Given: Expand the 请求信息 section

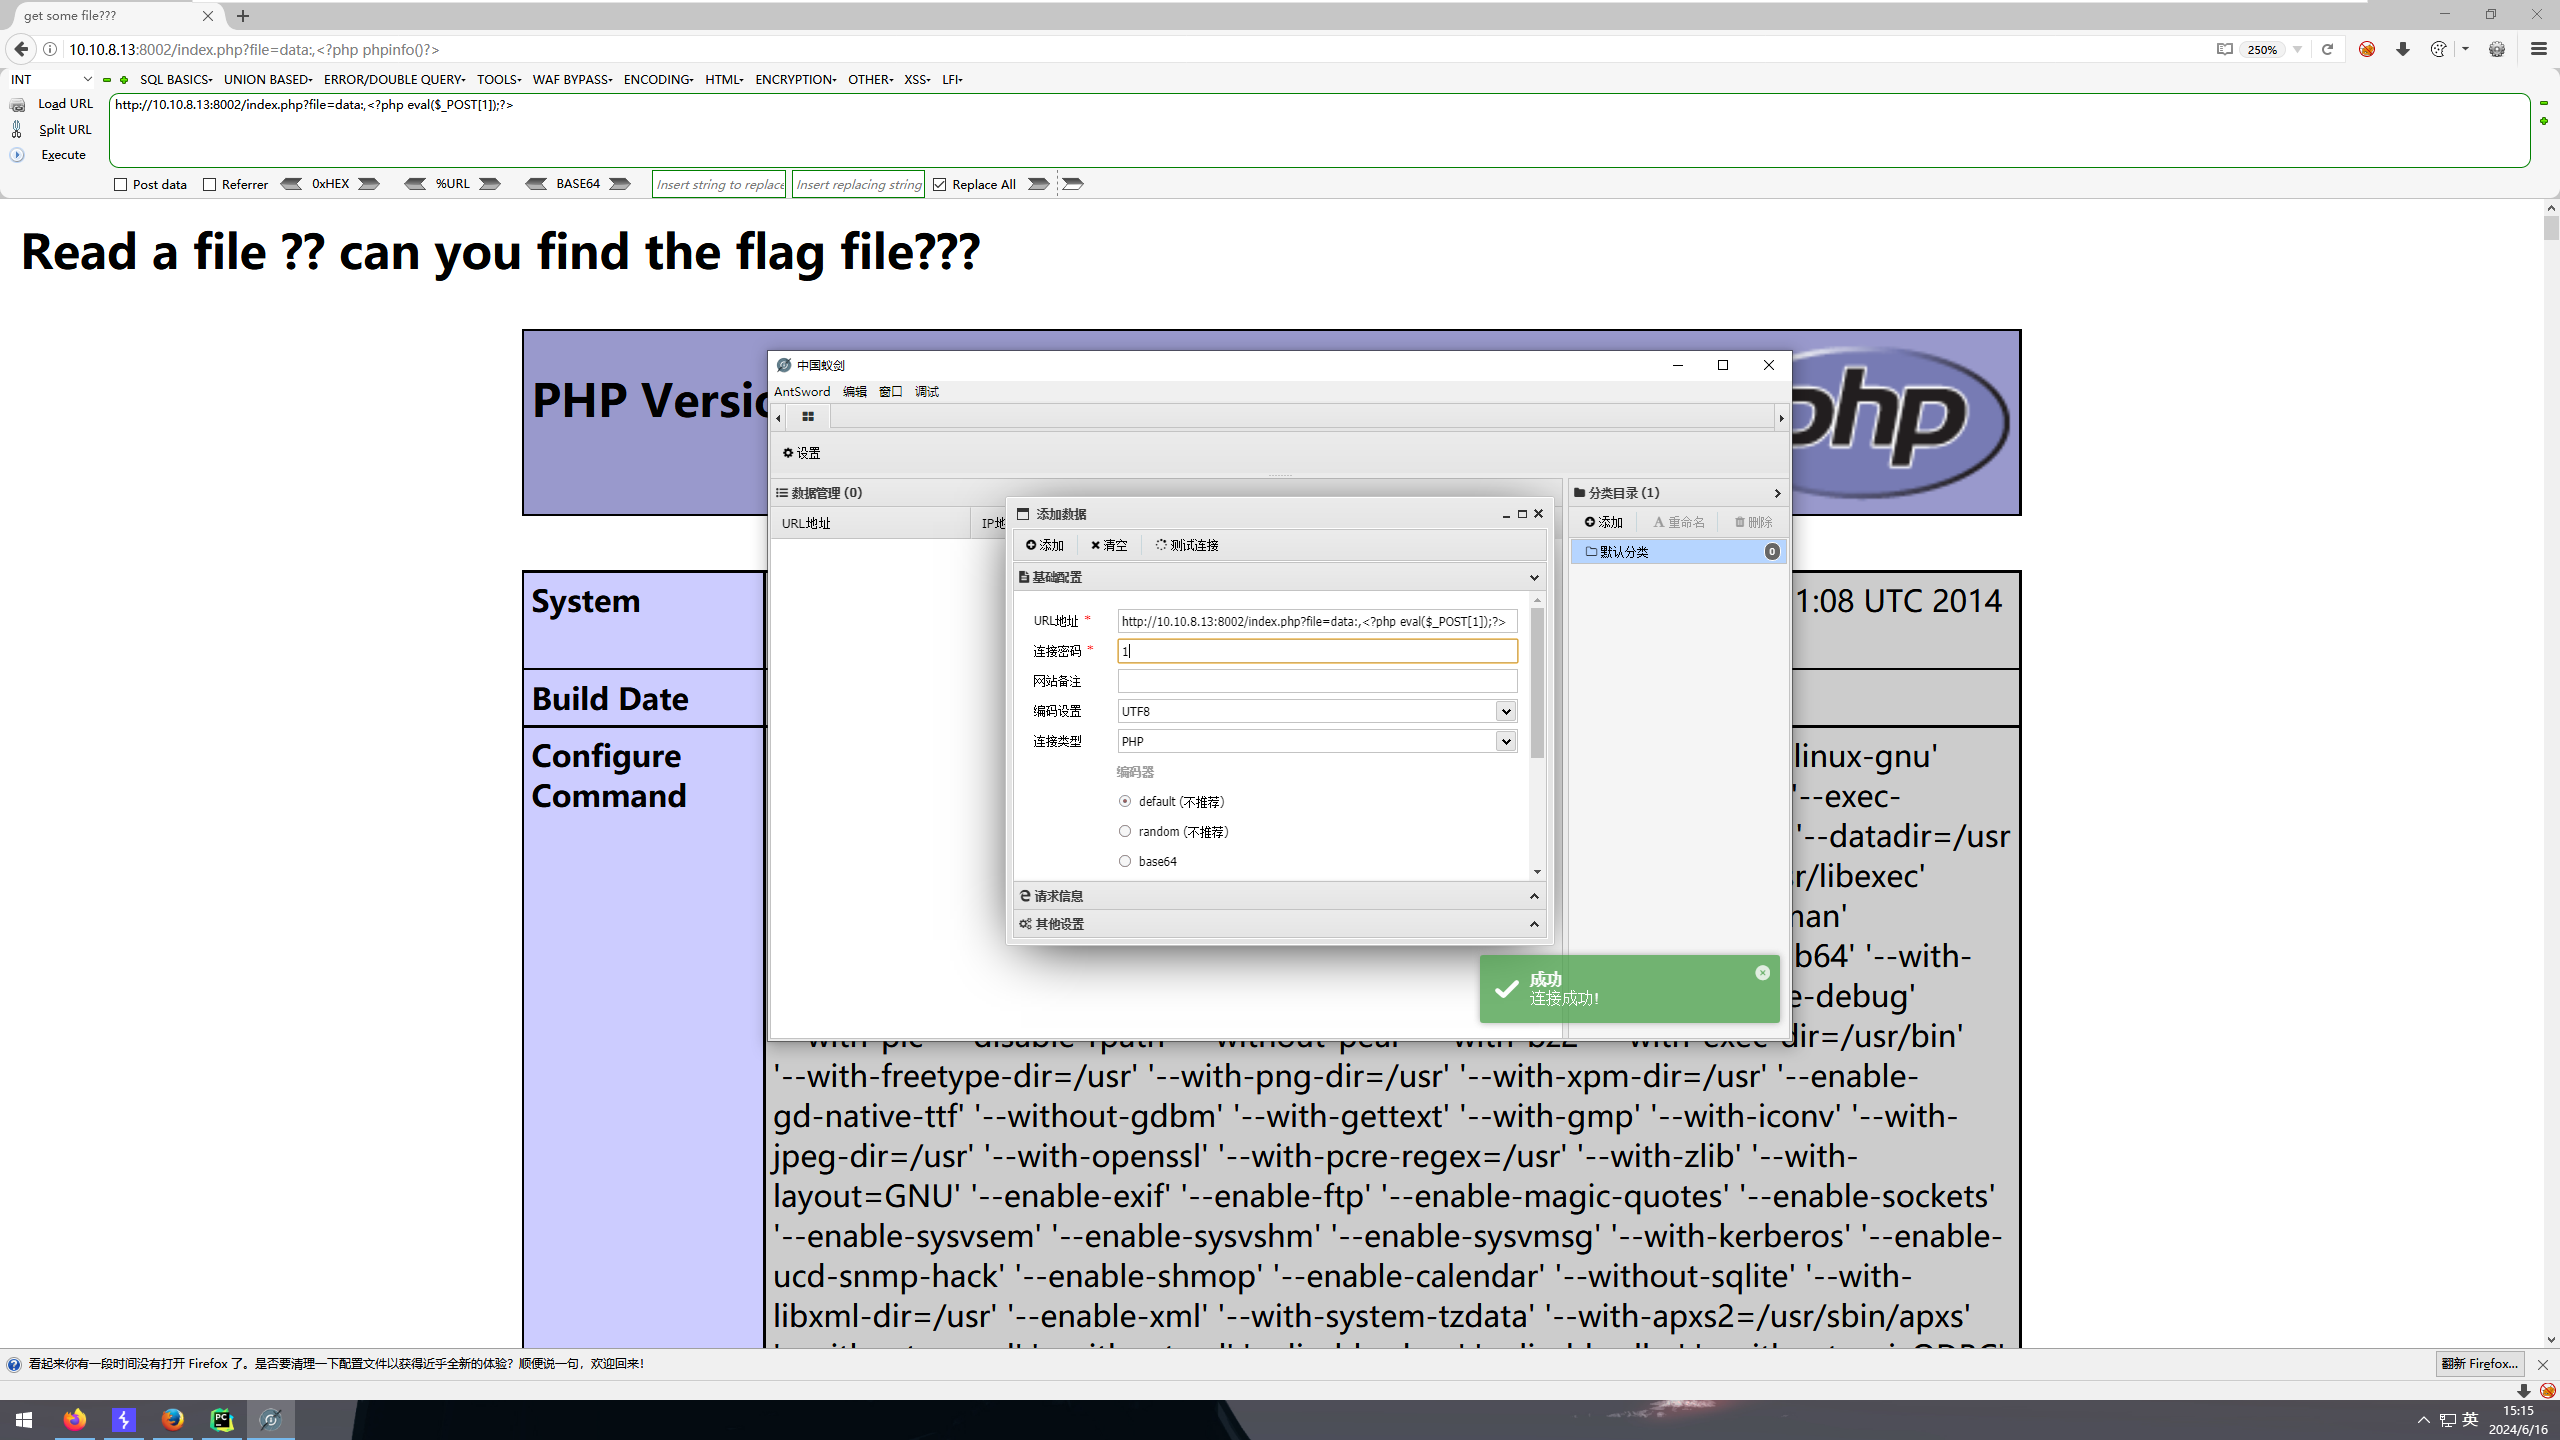Looking at the screenshot, I should tap(1534, 896).
